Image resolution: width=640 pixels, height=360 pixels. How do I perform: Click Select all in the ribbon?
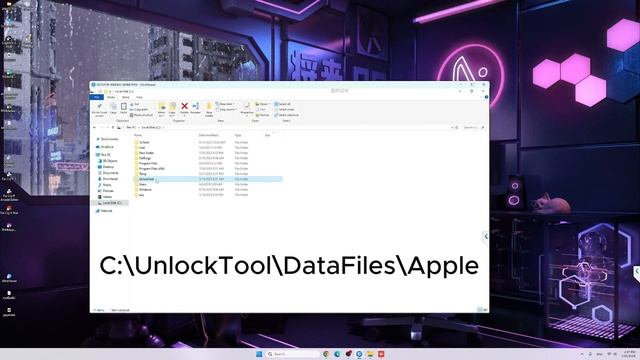pyautogui.click(x=282, y=104)
